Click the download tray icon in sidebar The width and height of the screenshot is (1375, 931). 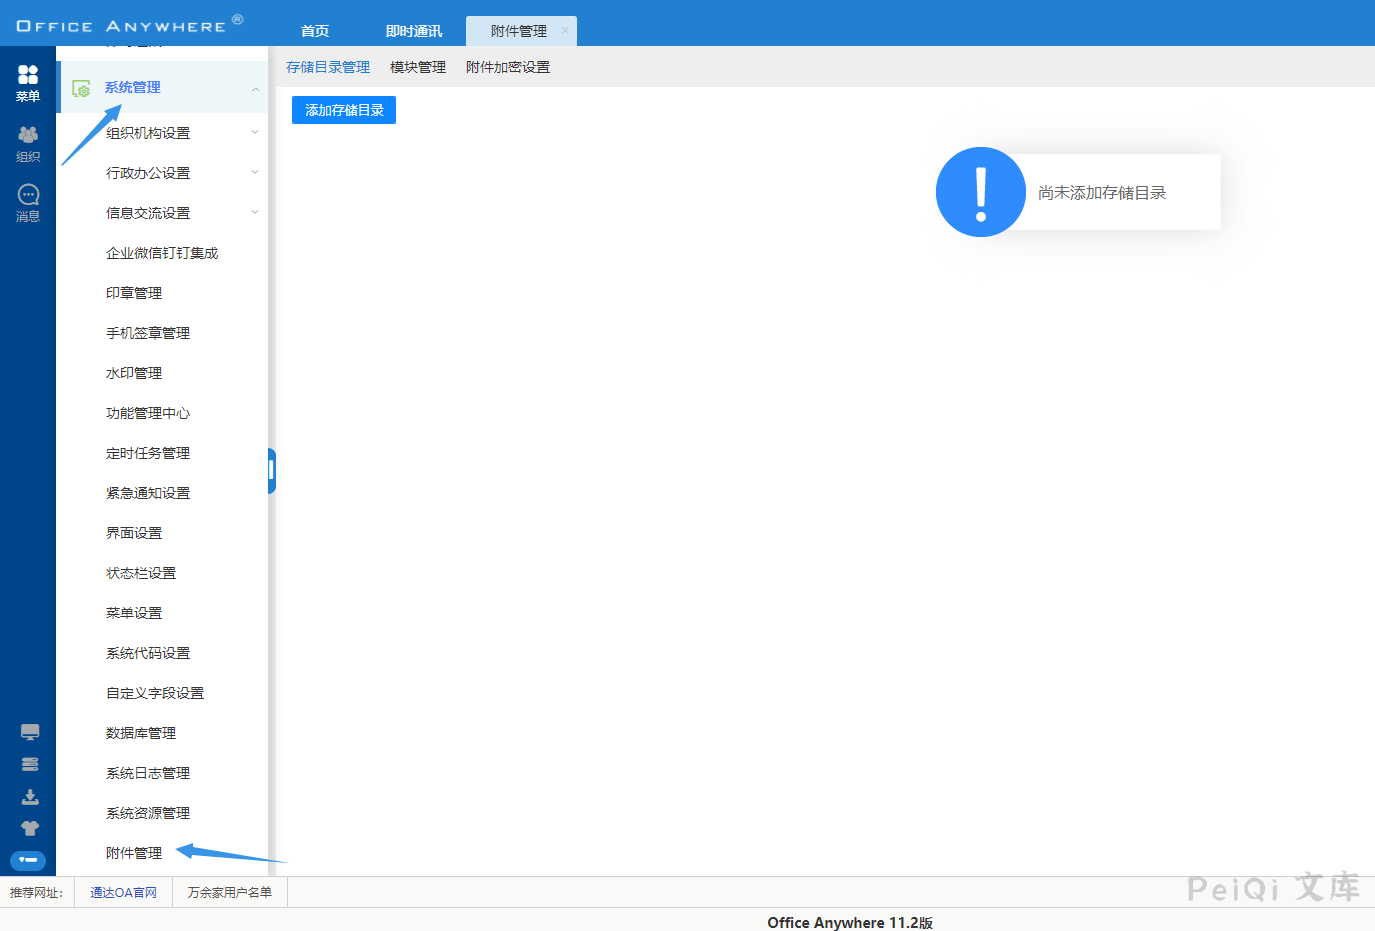[x=30, y=797]
